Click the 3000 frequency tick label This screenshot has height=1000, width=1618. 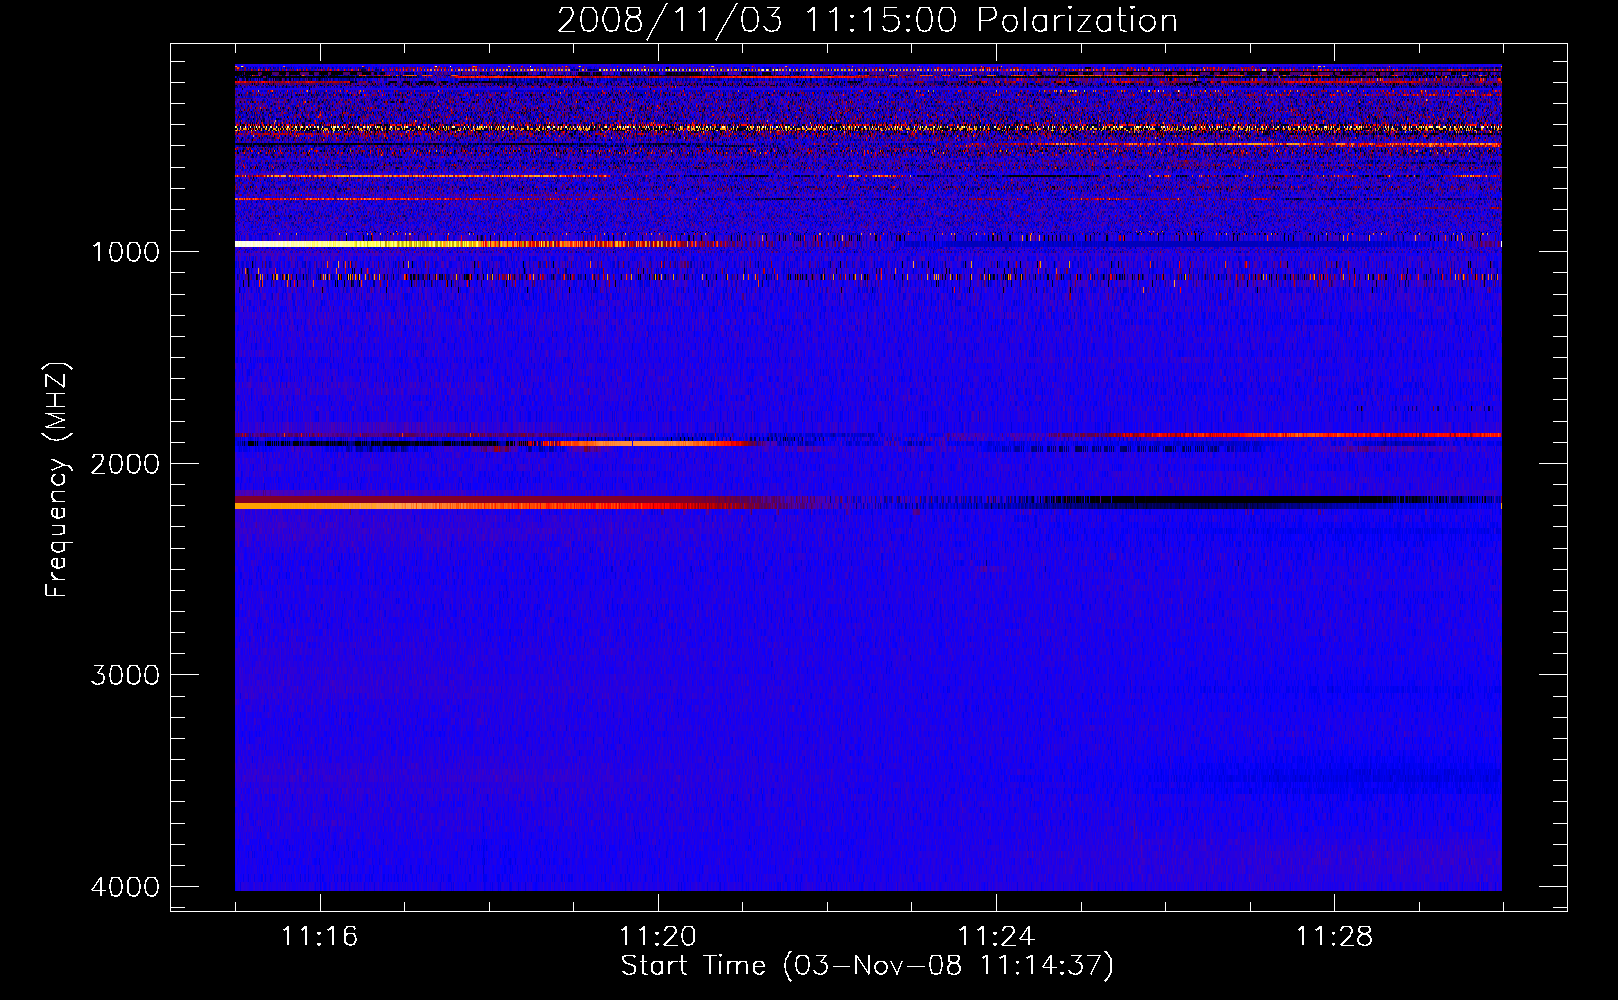pos(126,675)
